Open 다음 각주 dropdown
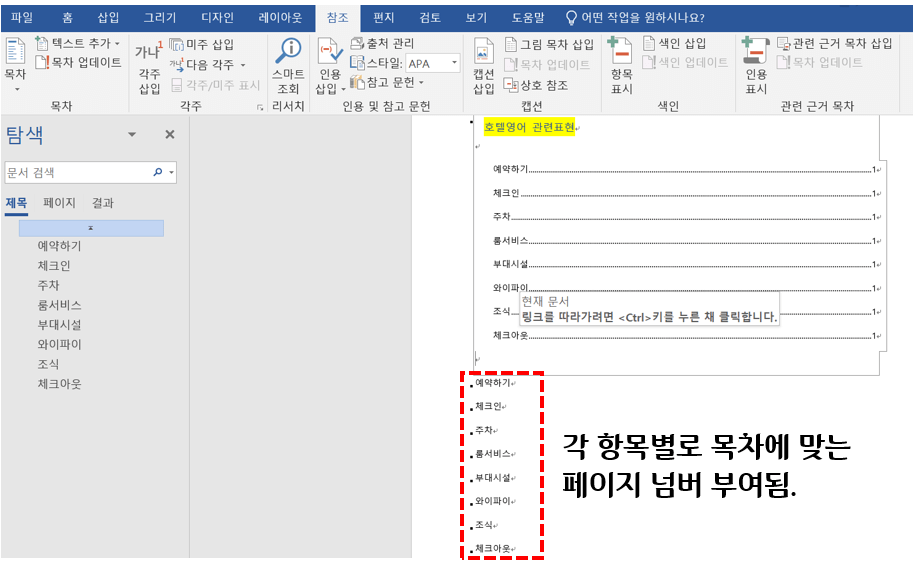This screenshot has height=571, width=913. (207, 65)
